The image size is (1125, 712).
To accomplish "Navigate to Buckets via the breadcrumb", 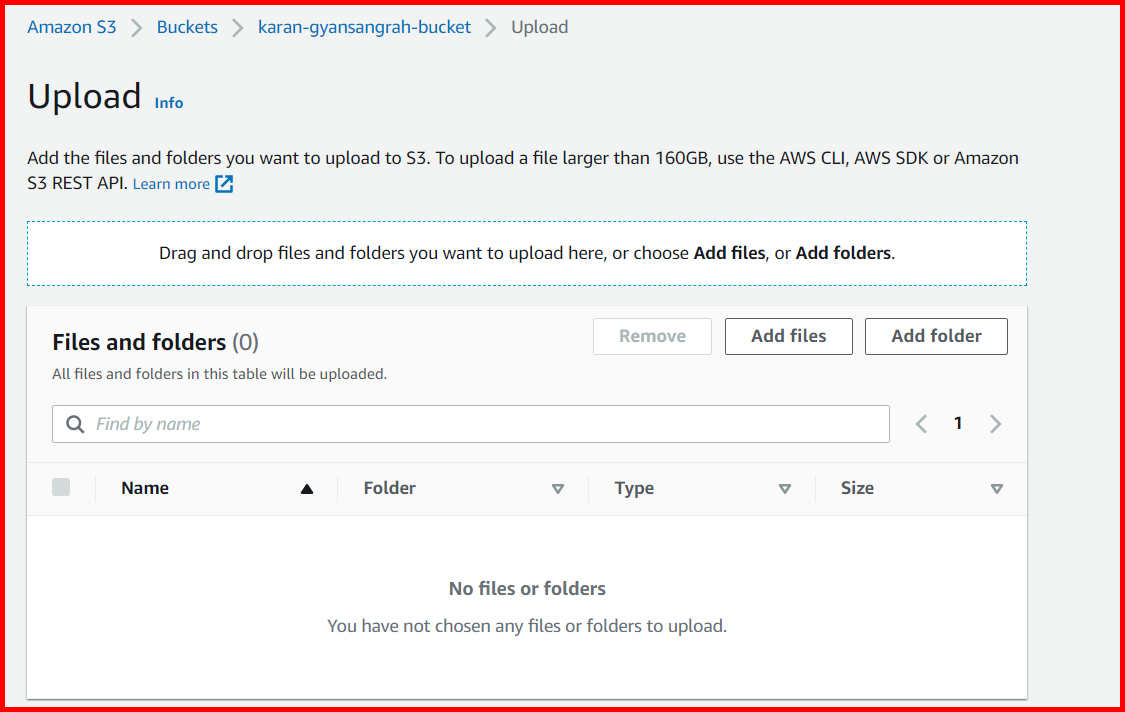I will (x=187, y=27).
